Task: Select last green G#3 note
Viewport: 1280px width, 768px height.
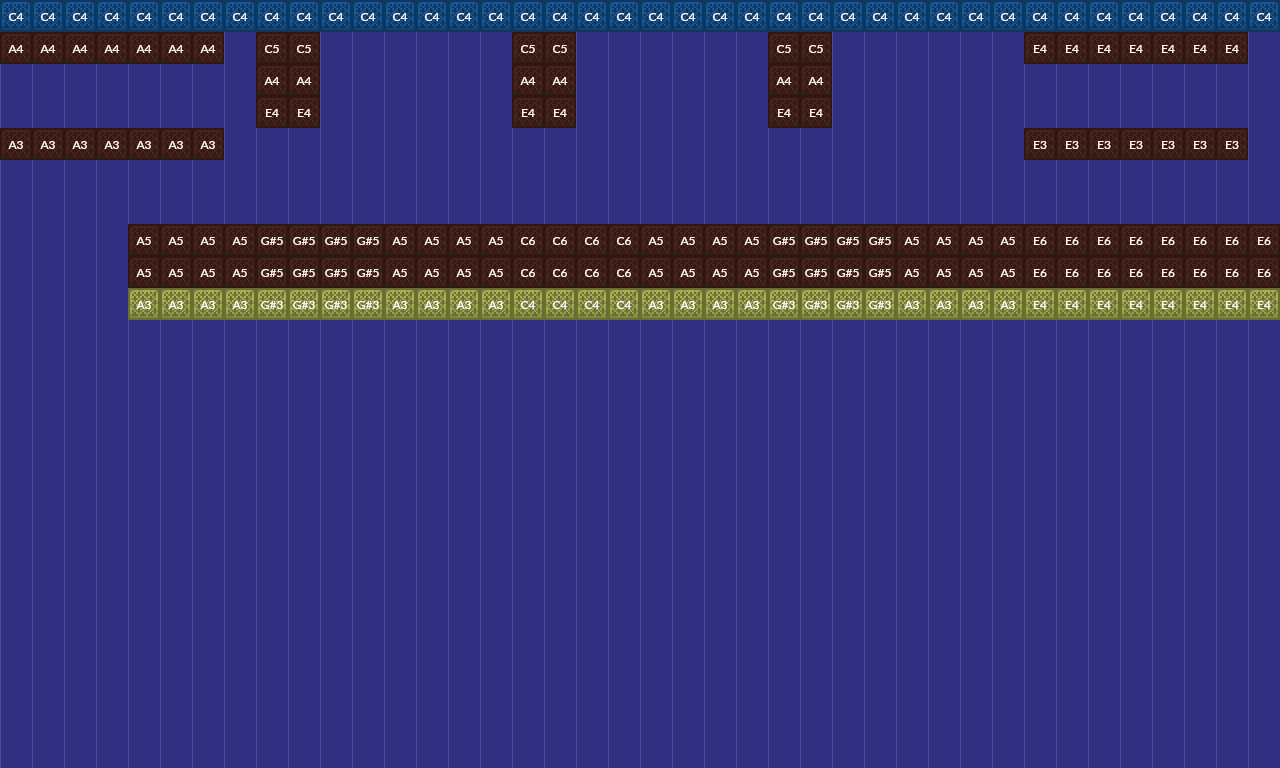Action: pyautogui.click(x=880, y=304)
